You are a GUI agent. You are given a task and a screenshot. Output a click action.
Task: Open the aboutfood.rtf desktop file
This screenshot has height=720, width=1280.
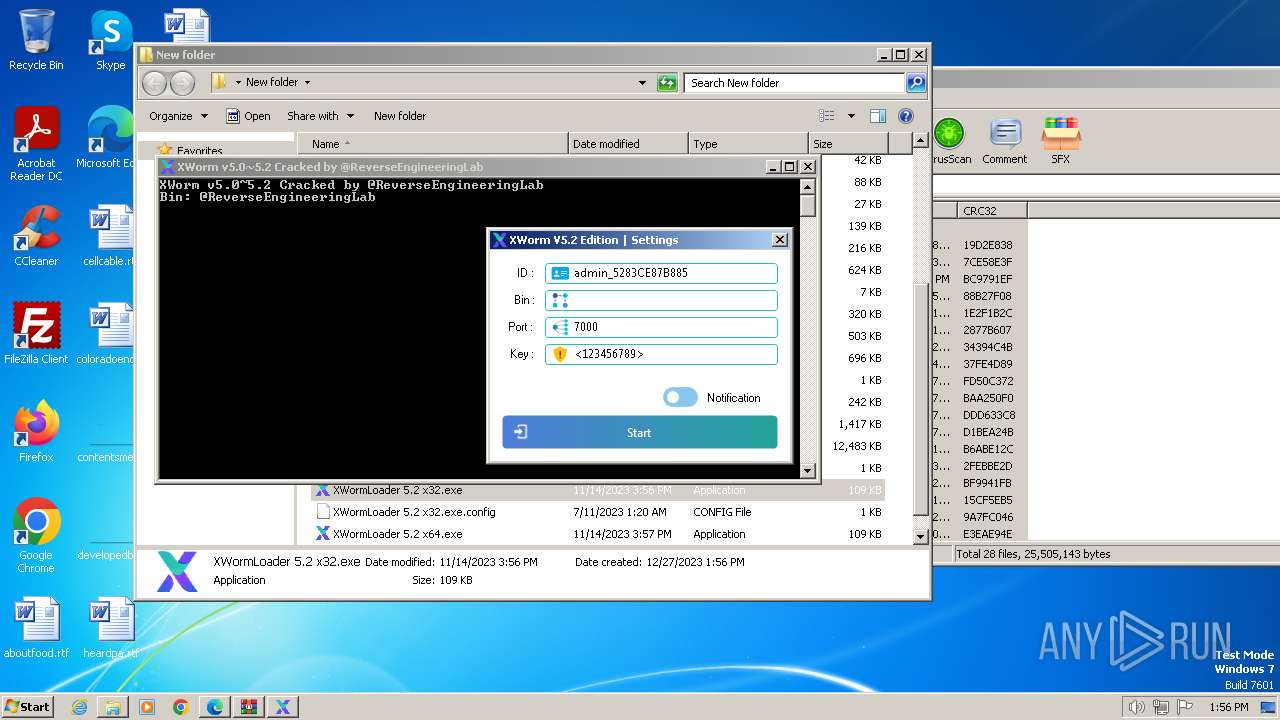[x=36, y=628]
